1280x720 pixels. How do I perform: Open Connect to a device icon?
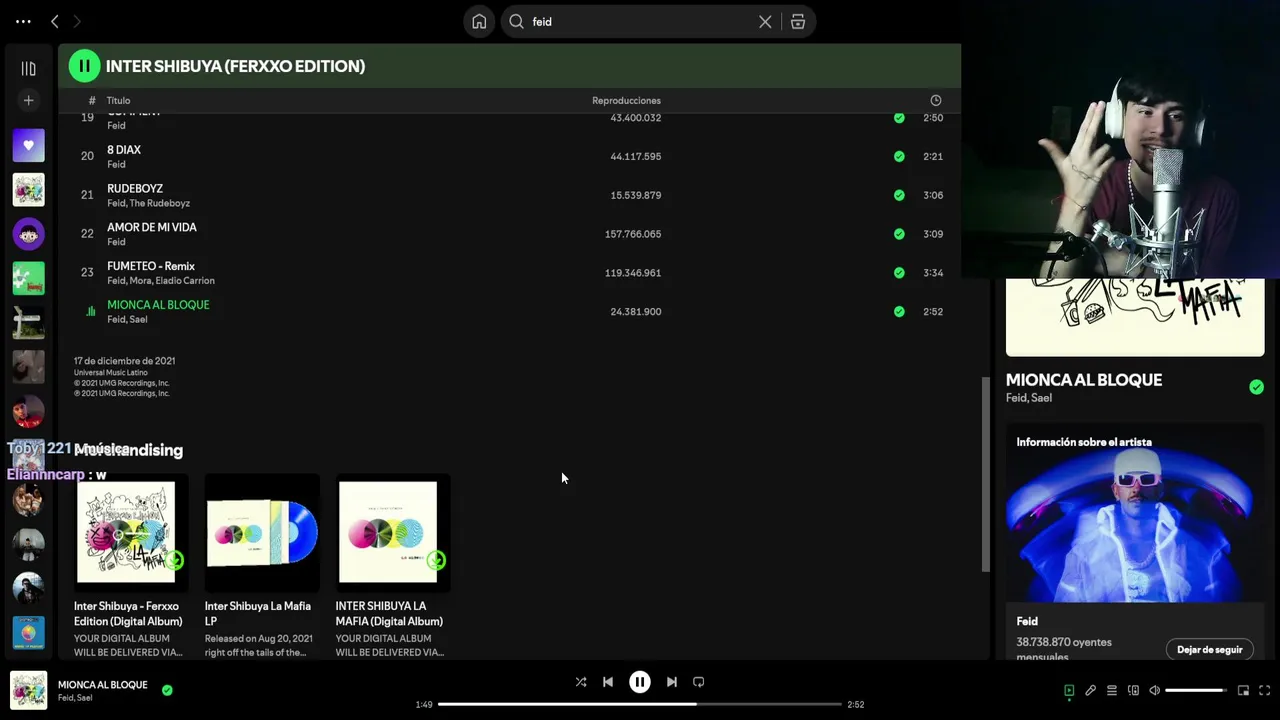(1133, 690)
